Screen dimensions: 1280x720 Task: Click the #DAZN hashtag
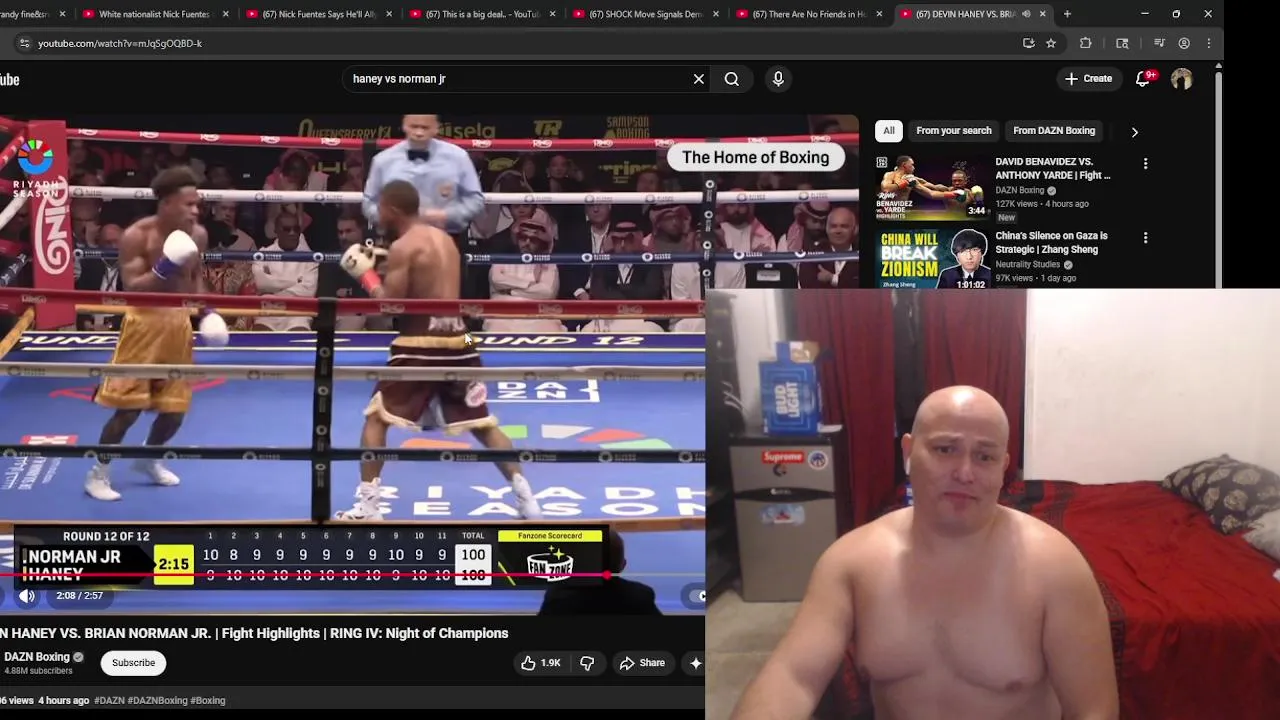(x=109, y=701)
